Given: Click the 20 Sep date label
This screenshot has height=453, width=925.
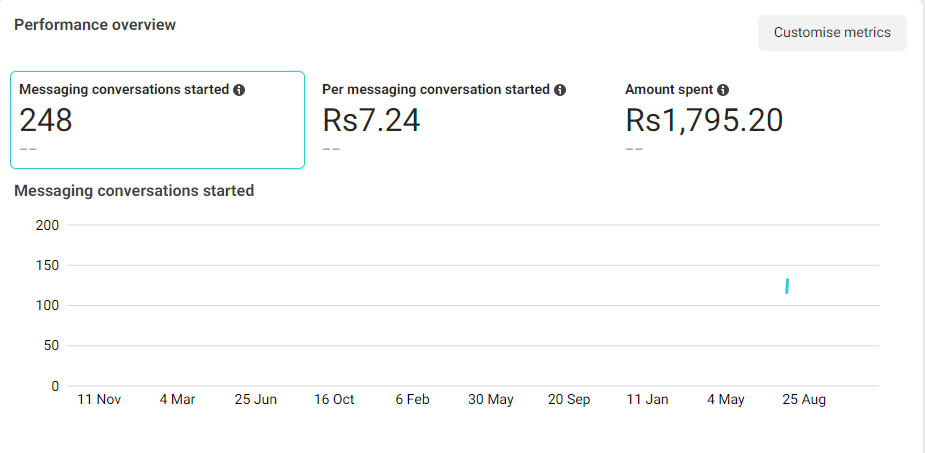Looking at the screenshot, I should tap(569, 399).
